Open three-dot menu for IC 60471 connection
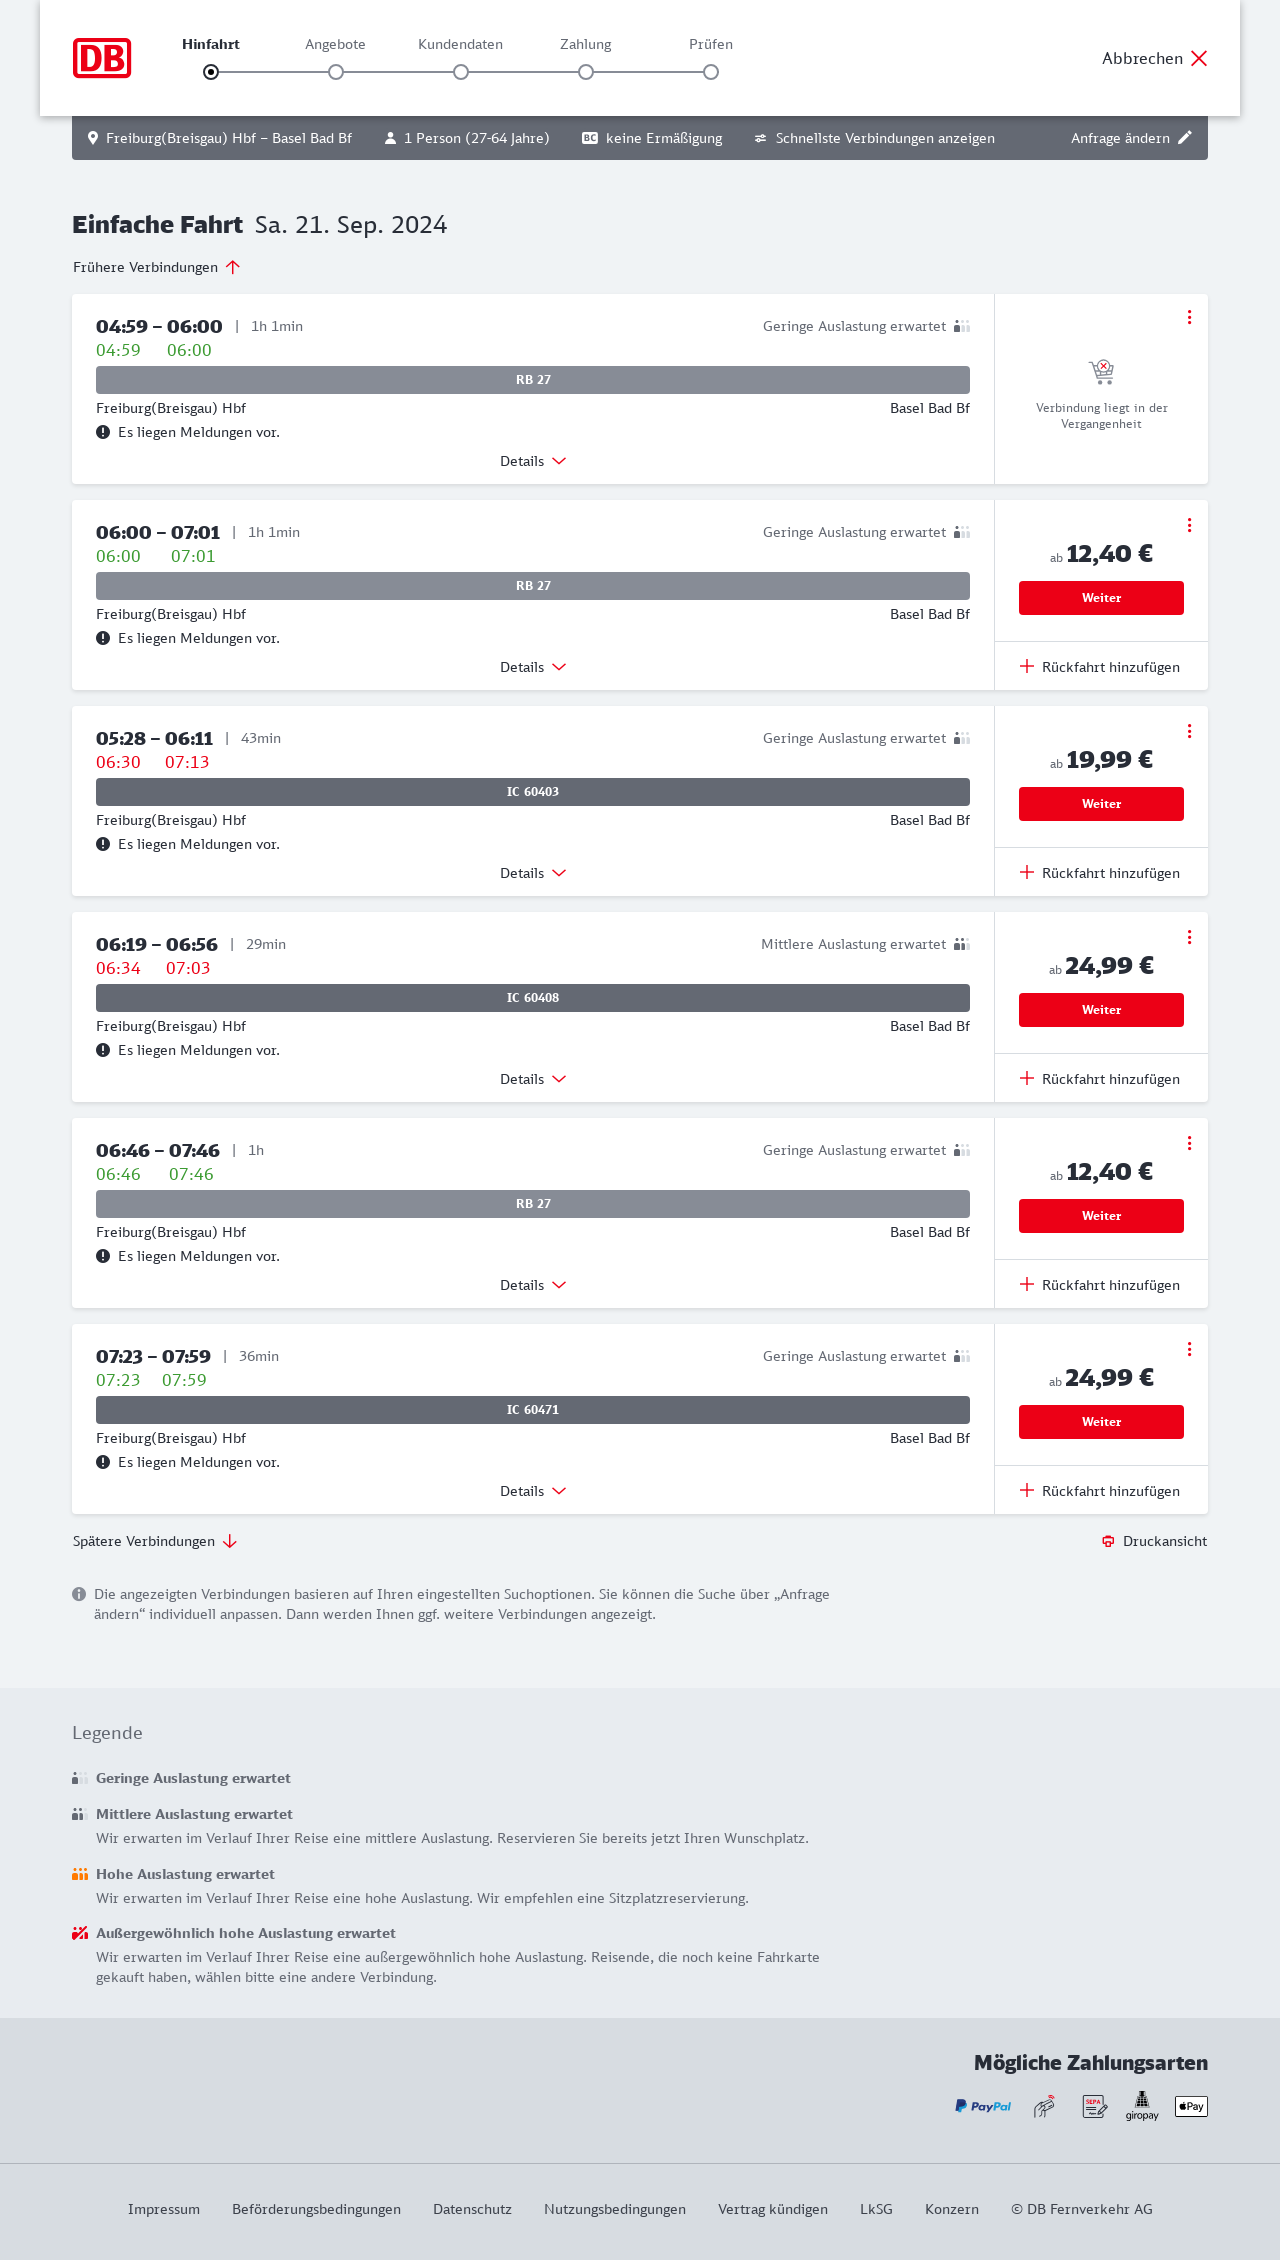 [x=1189, y=1349]
